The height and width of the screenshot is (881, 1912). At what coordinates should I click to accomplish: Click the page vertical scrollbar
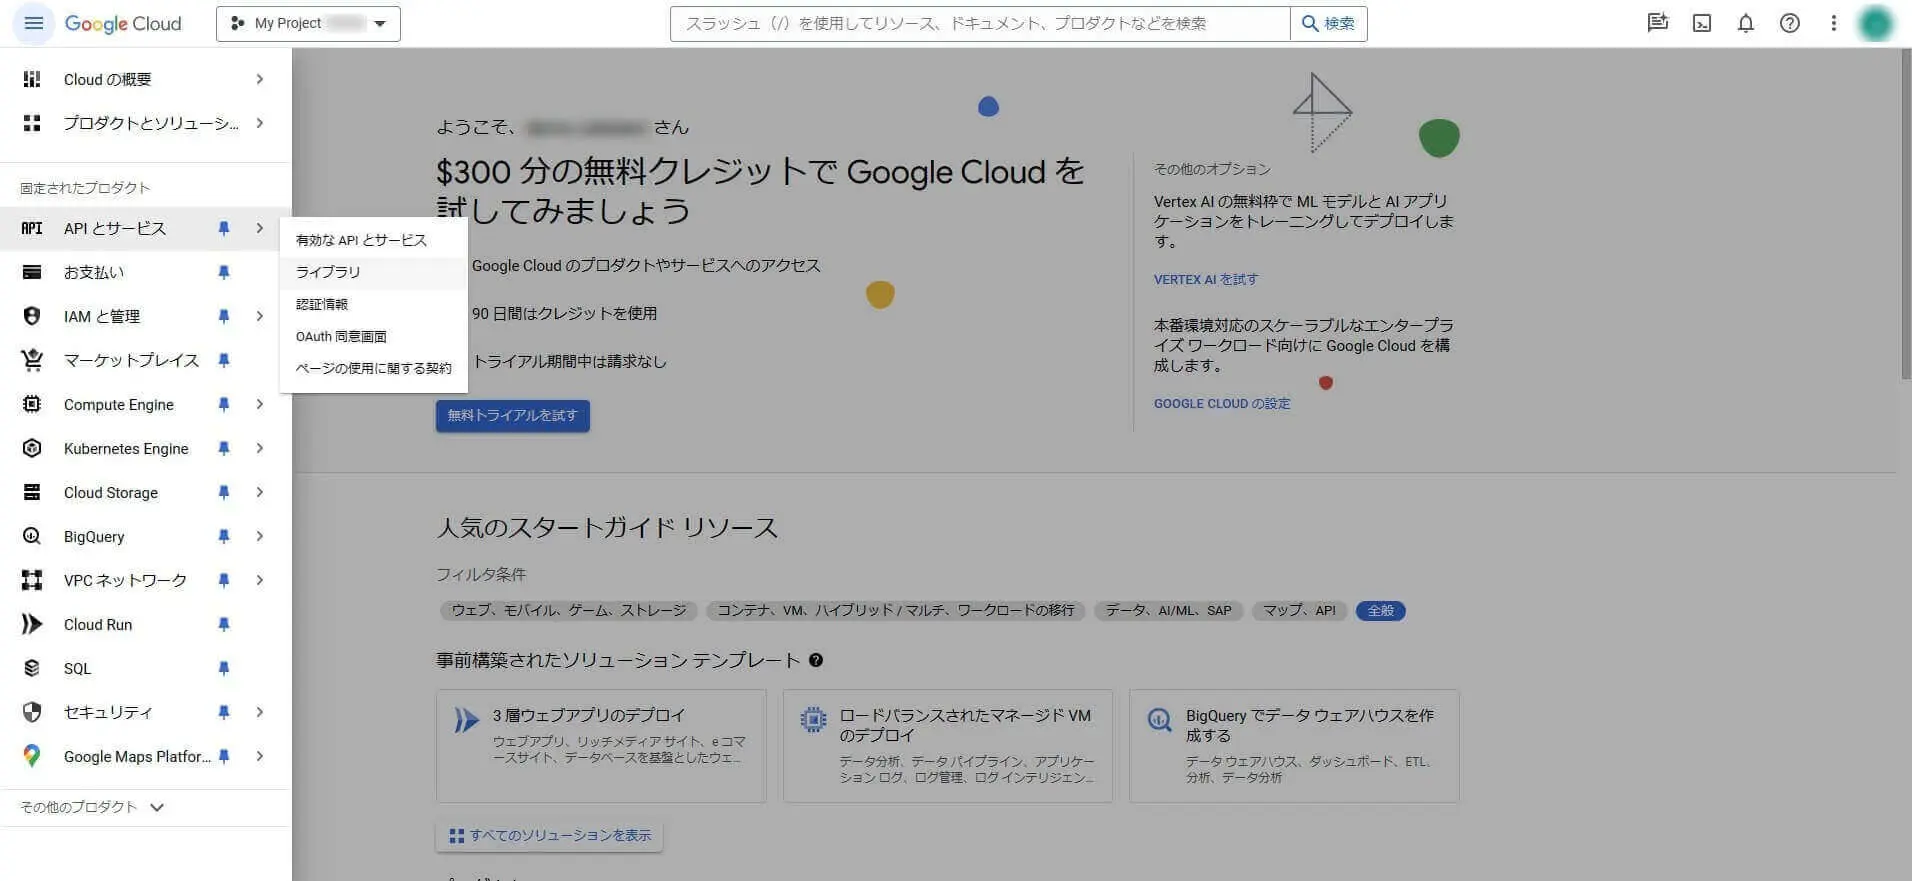click(x=1905, y=215)
